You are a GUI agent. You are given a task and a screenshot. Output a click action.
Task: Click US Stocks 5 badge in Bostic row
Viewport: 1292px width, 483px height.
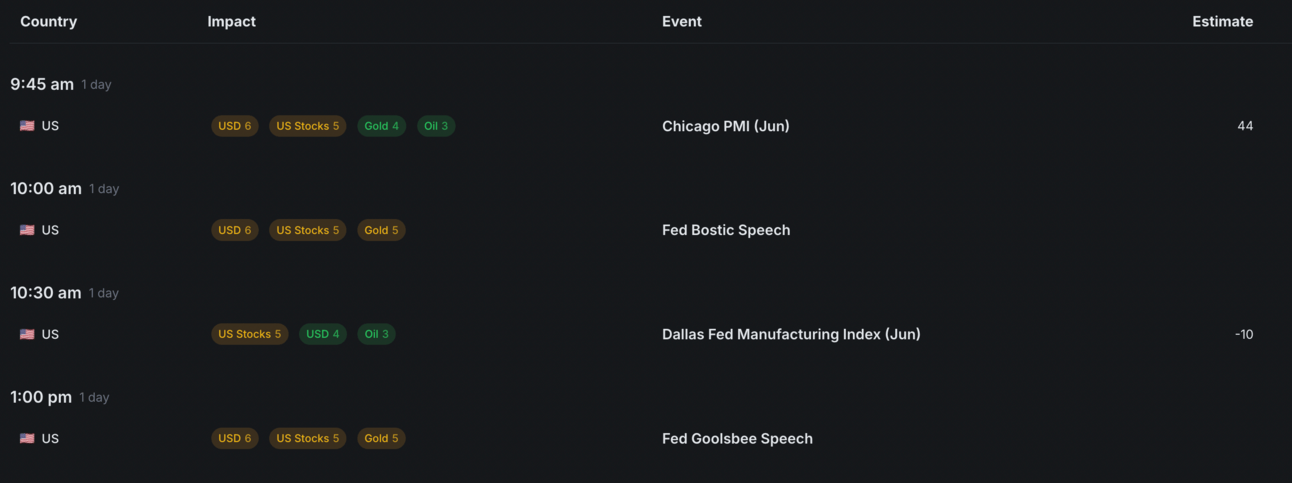pyautogui.click(x=307, y=230)
